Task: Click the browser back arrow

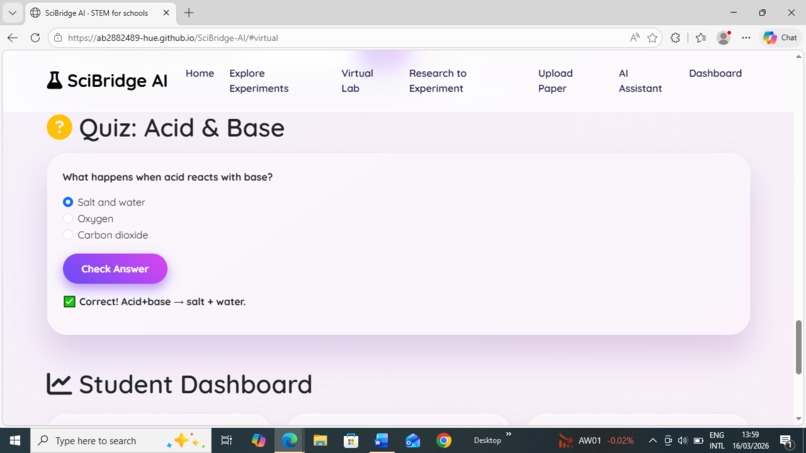Action: coord(12,38)
